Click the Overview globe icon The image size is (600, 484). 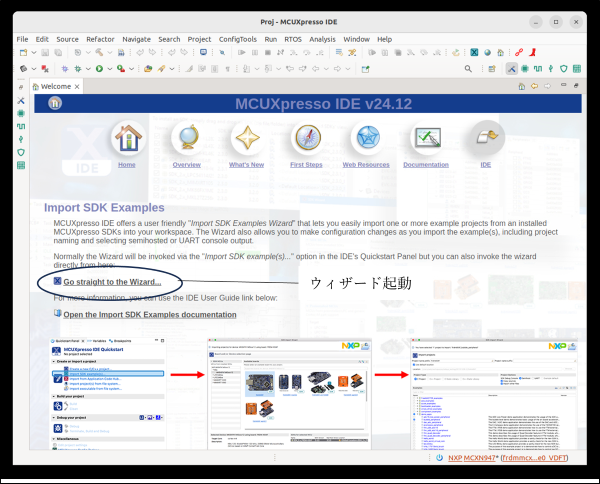(187, 139)
